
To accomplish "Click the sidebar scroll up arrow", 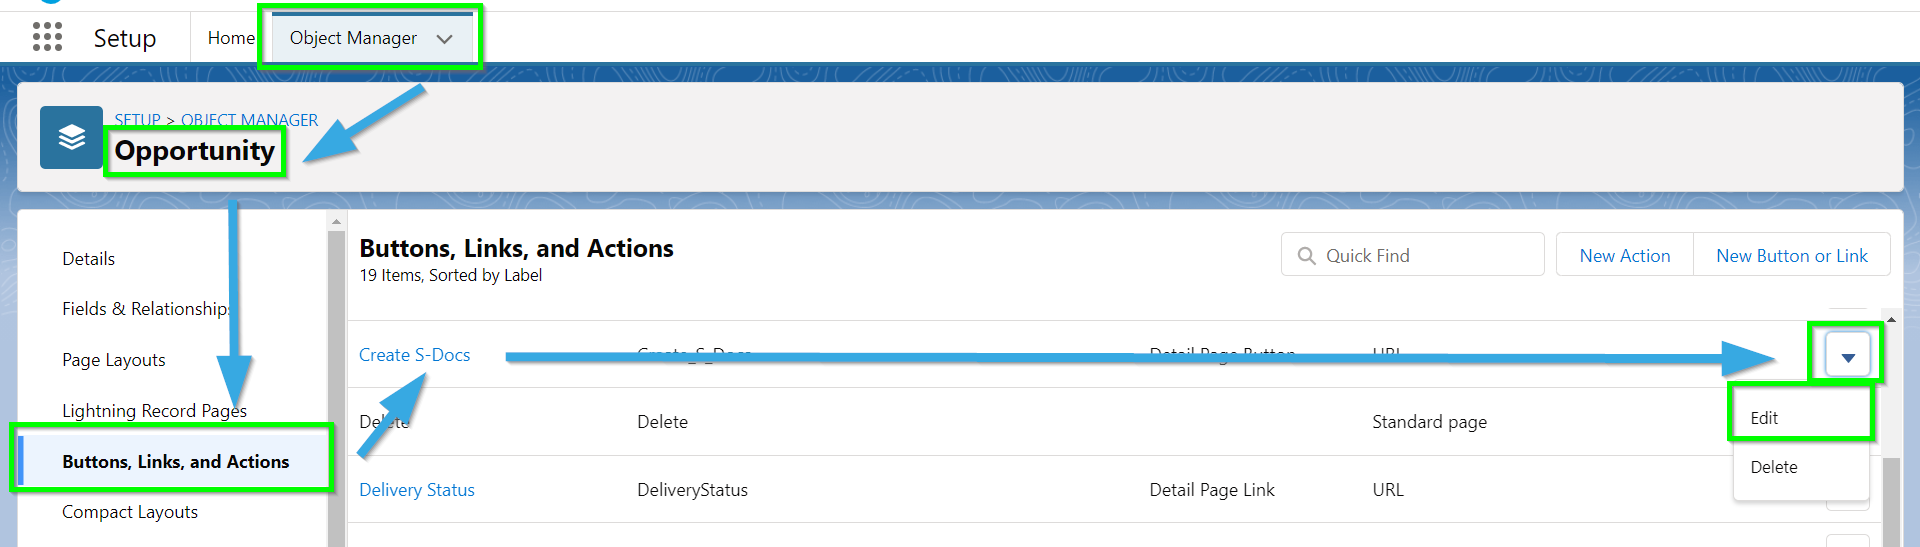I will click(x=336, y=221).
